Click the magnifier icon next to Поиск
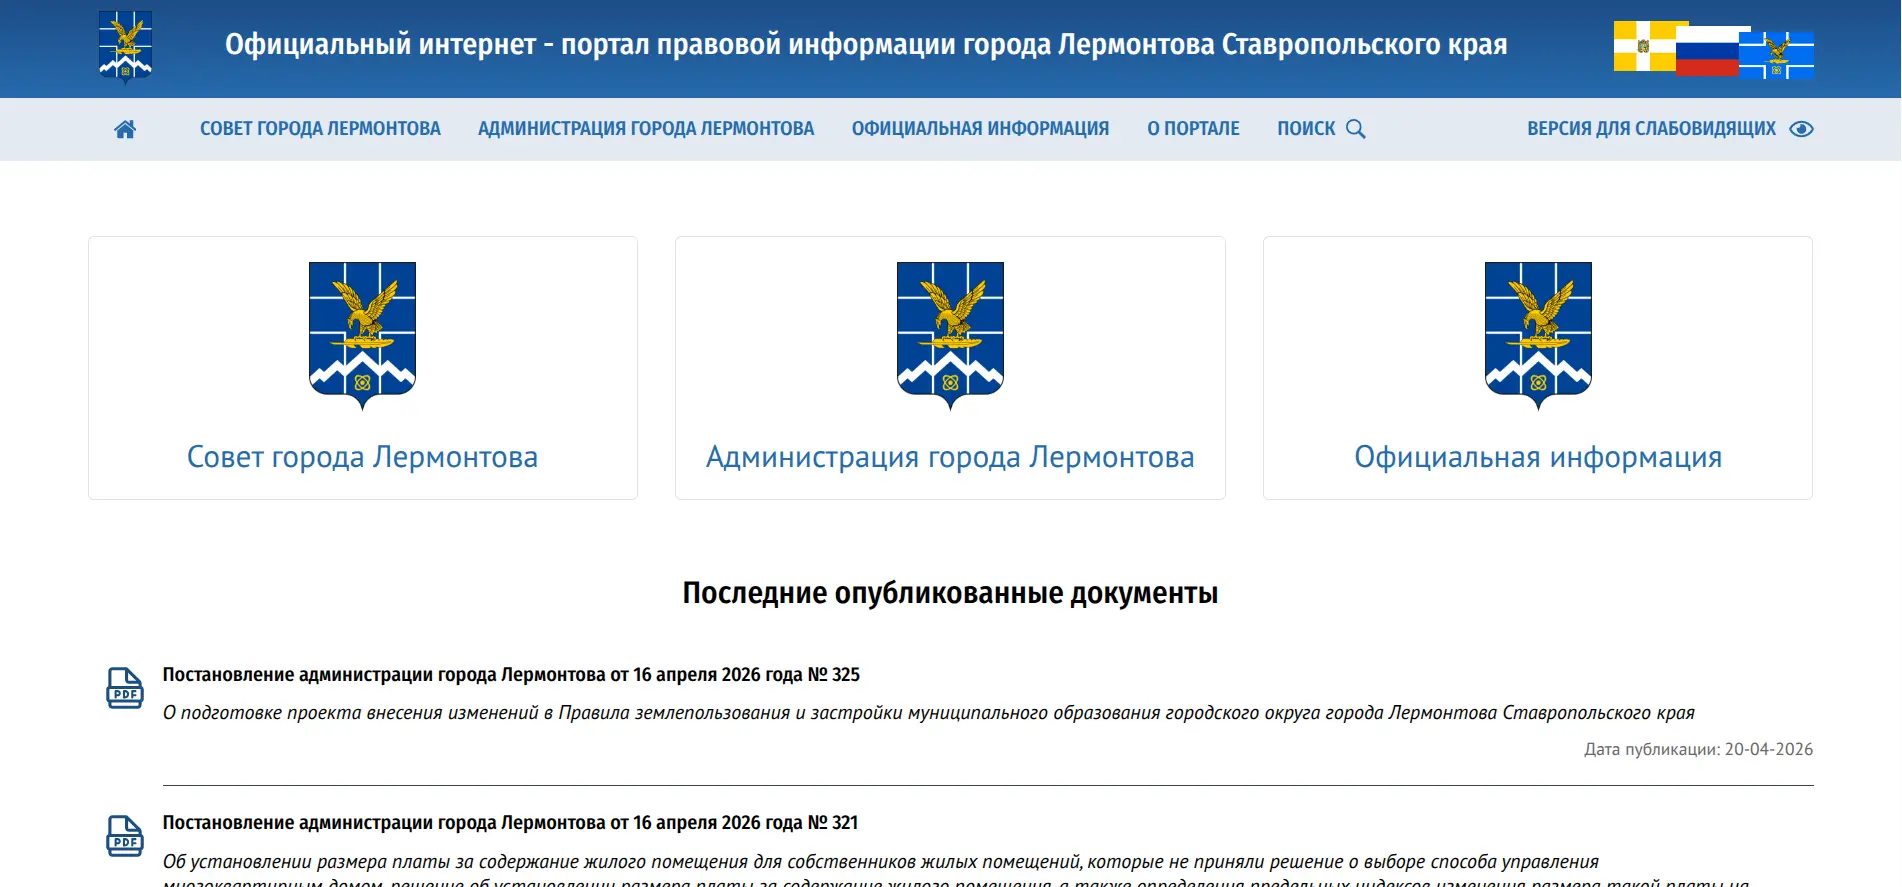 pyautogui.click(x=1356, y=129)
